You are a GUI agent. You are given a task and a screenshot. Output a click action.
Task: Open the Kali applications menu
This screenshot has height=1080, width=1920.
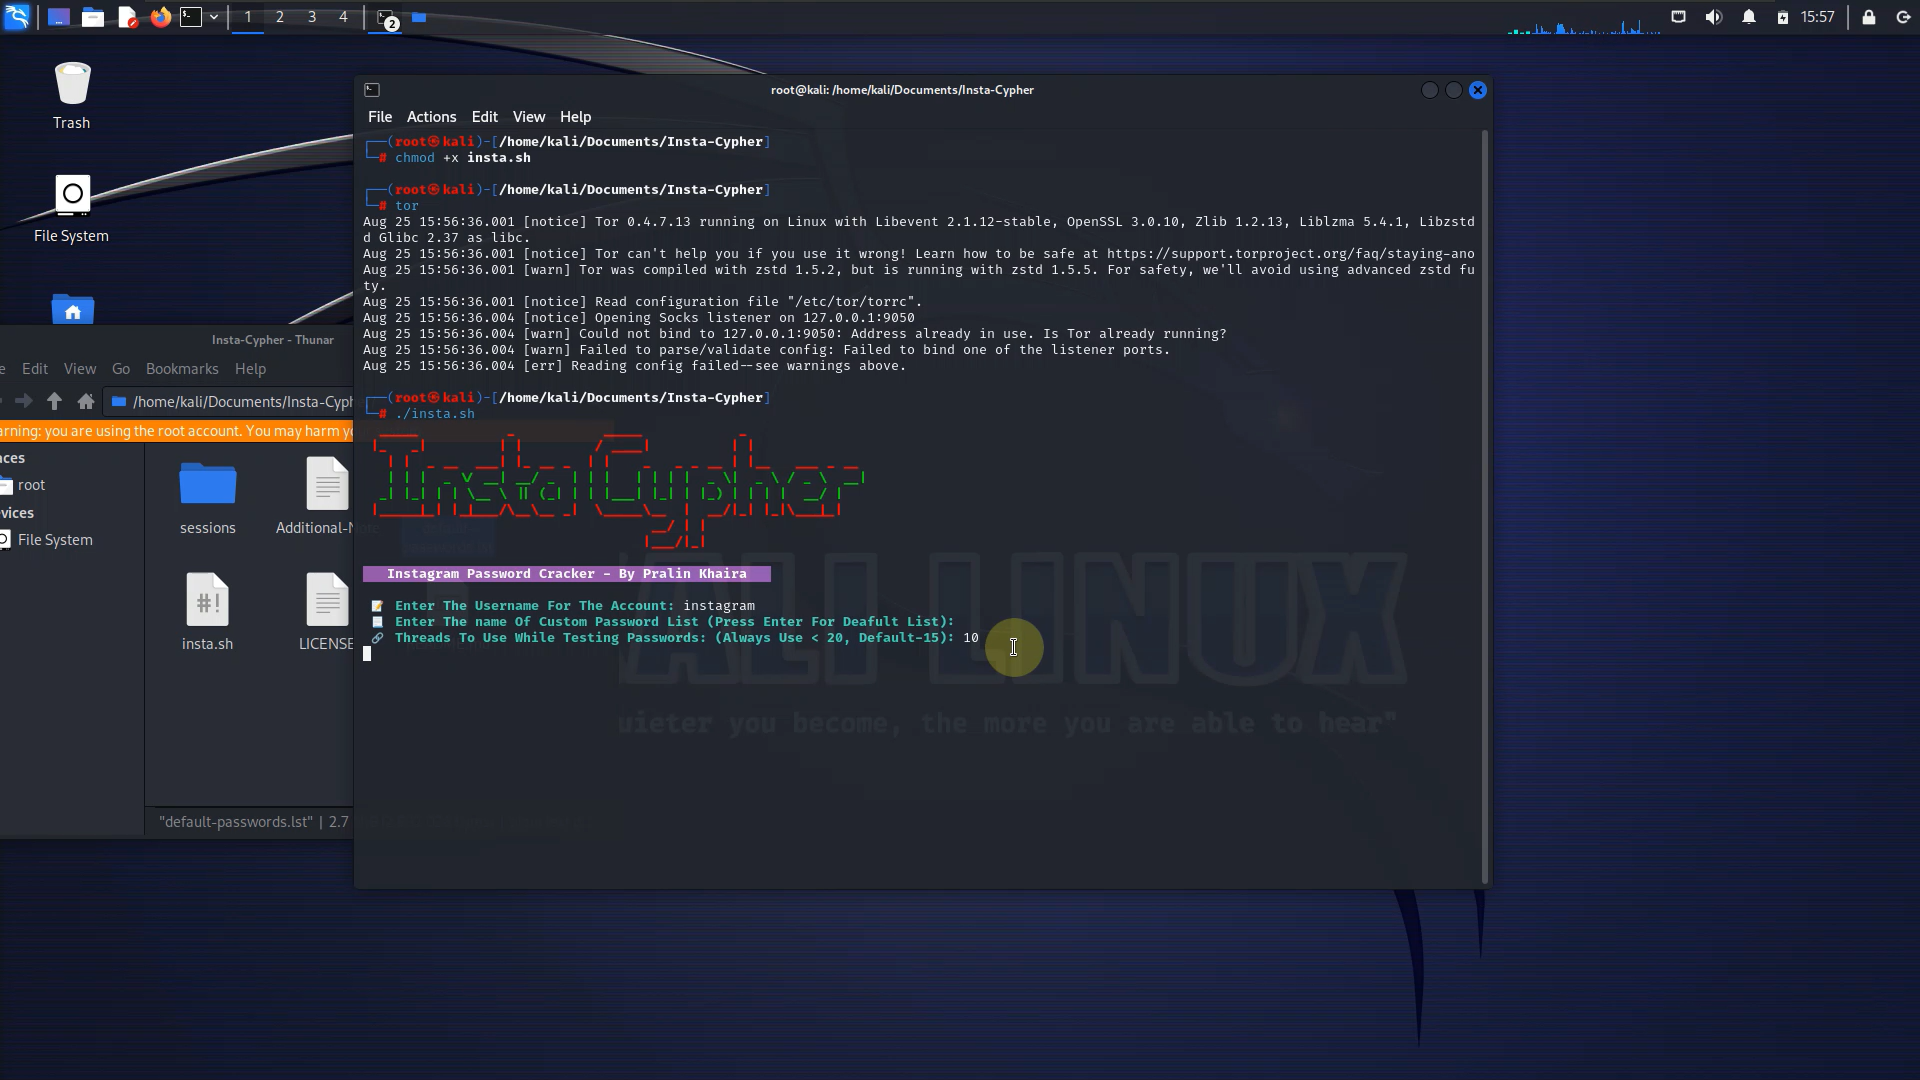(x=17, y=17)
